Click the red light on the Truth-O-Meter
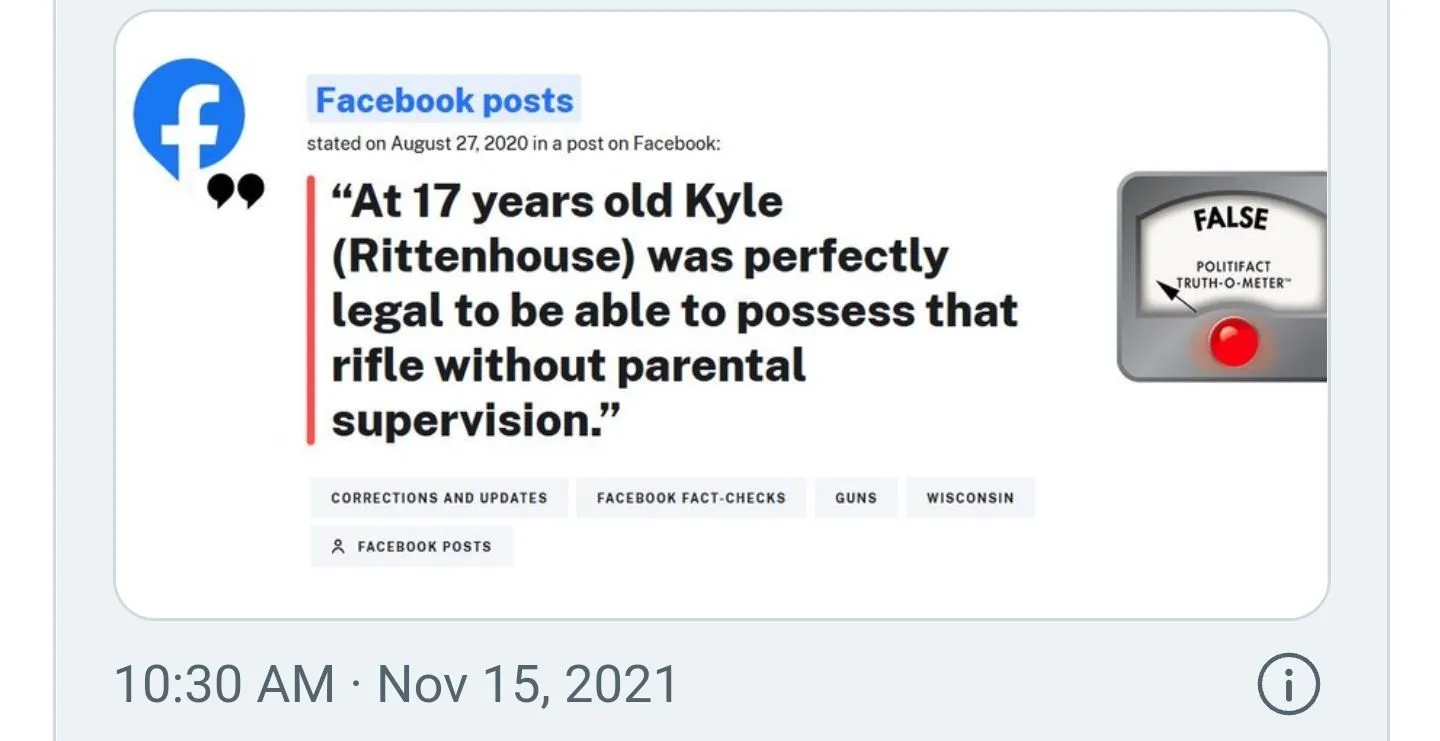Screen dimensions: 1440x741 1233,343
